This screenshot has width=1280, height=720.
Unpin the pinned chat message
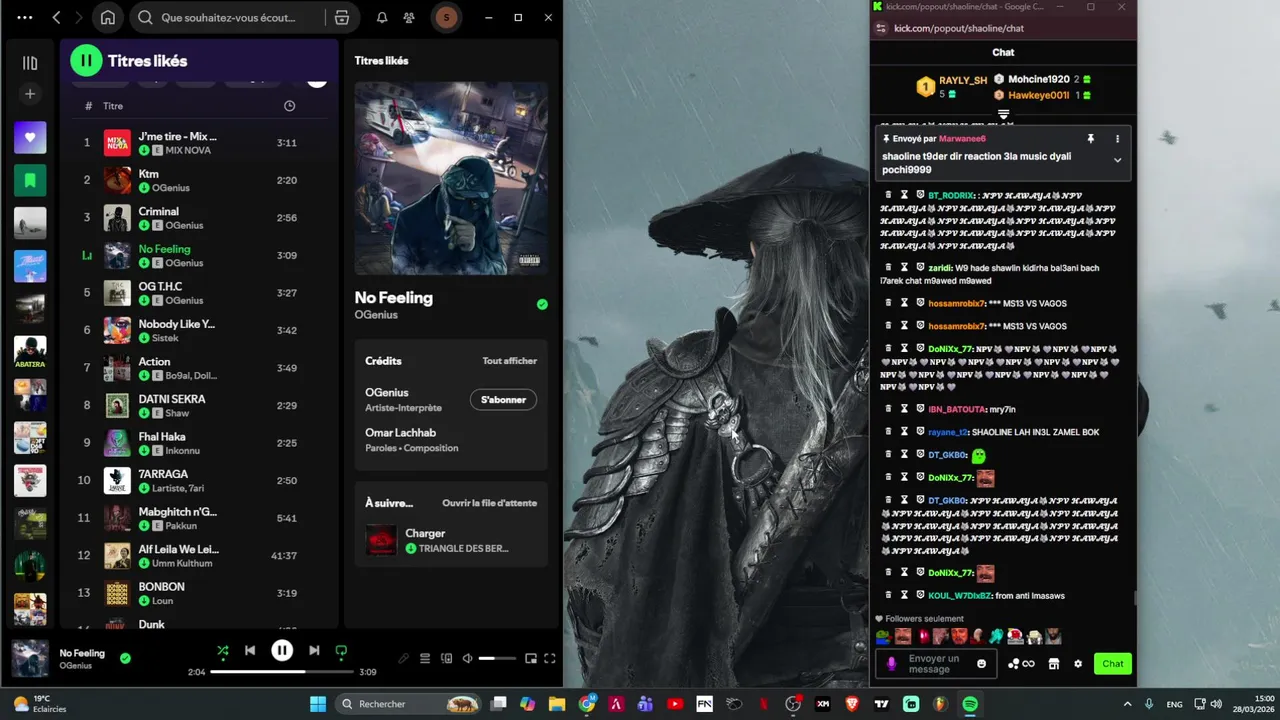[1091, 139]
